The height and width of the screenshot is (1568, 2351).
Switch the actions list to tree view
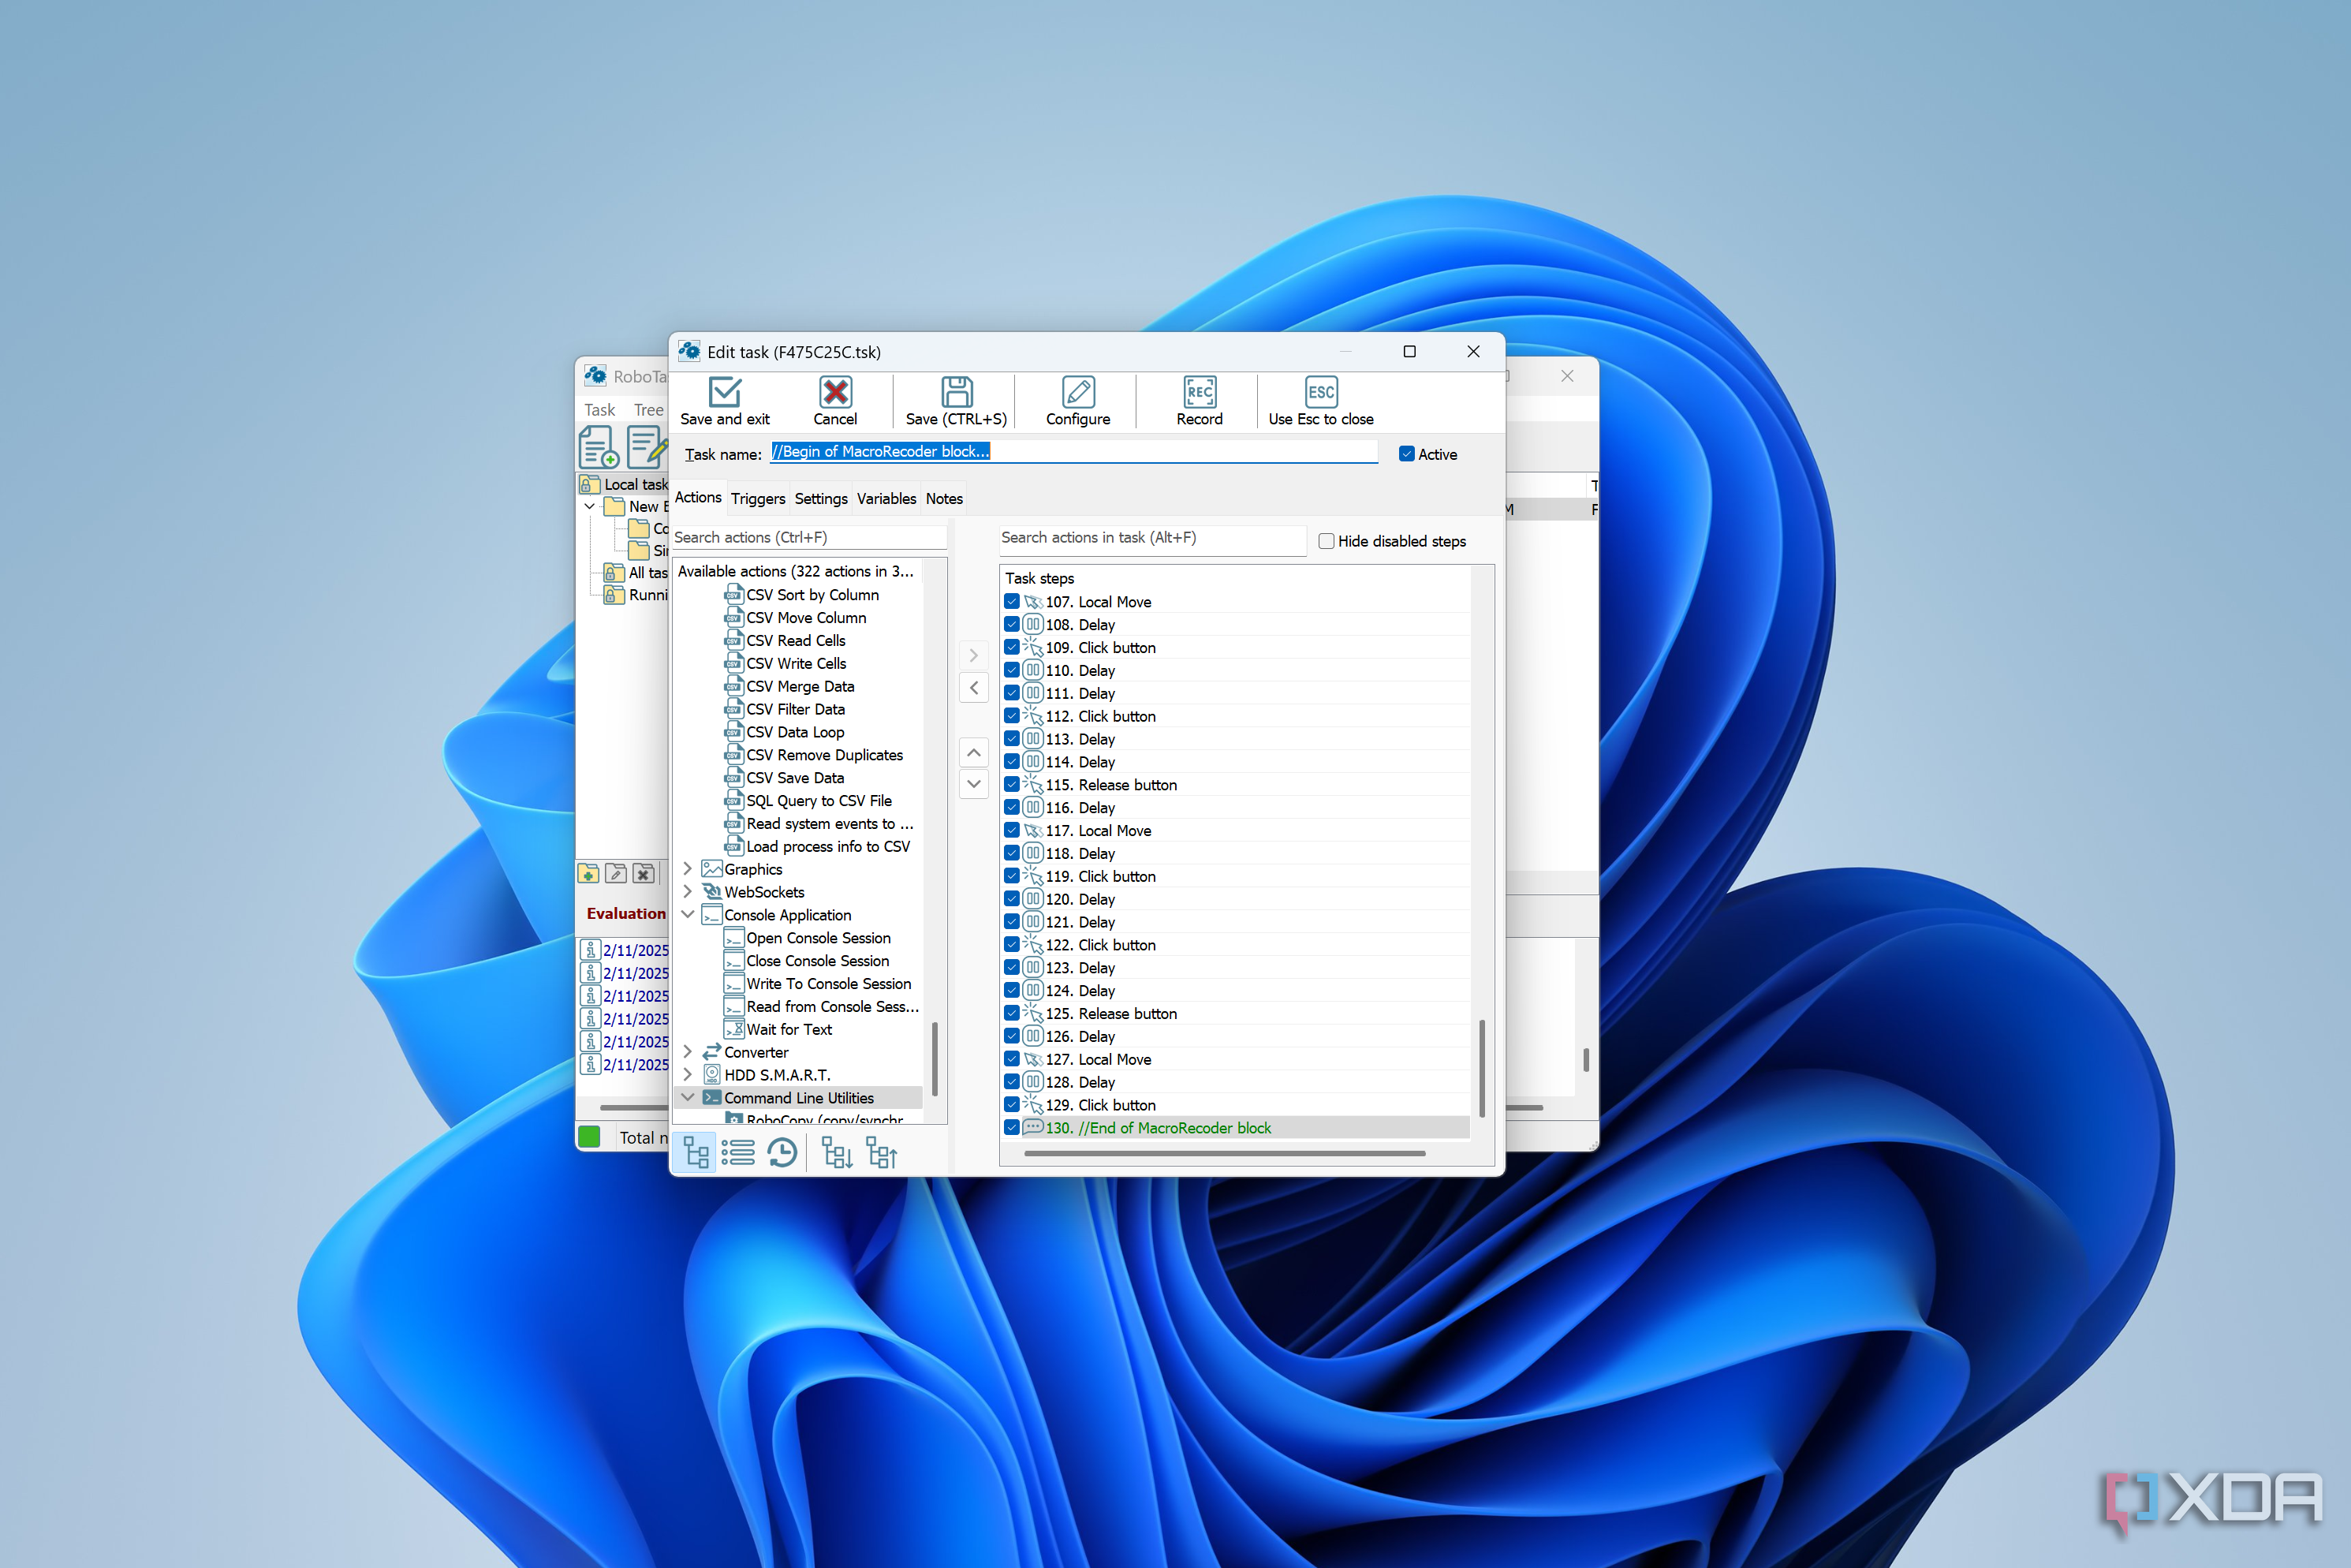[695, 1154]
